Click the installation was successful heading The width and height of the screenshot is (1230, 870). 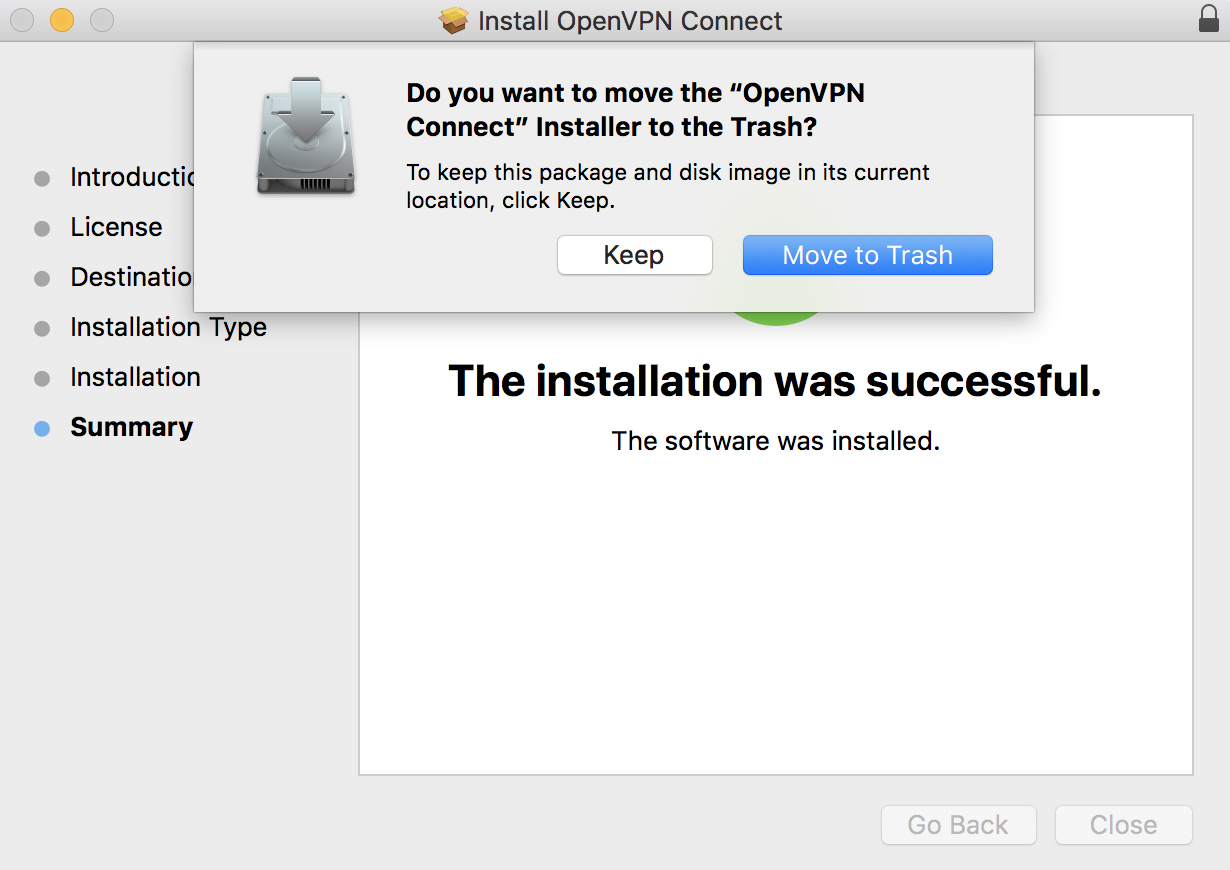coord(775,381)
